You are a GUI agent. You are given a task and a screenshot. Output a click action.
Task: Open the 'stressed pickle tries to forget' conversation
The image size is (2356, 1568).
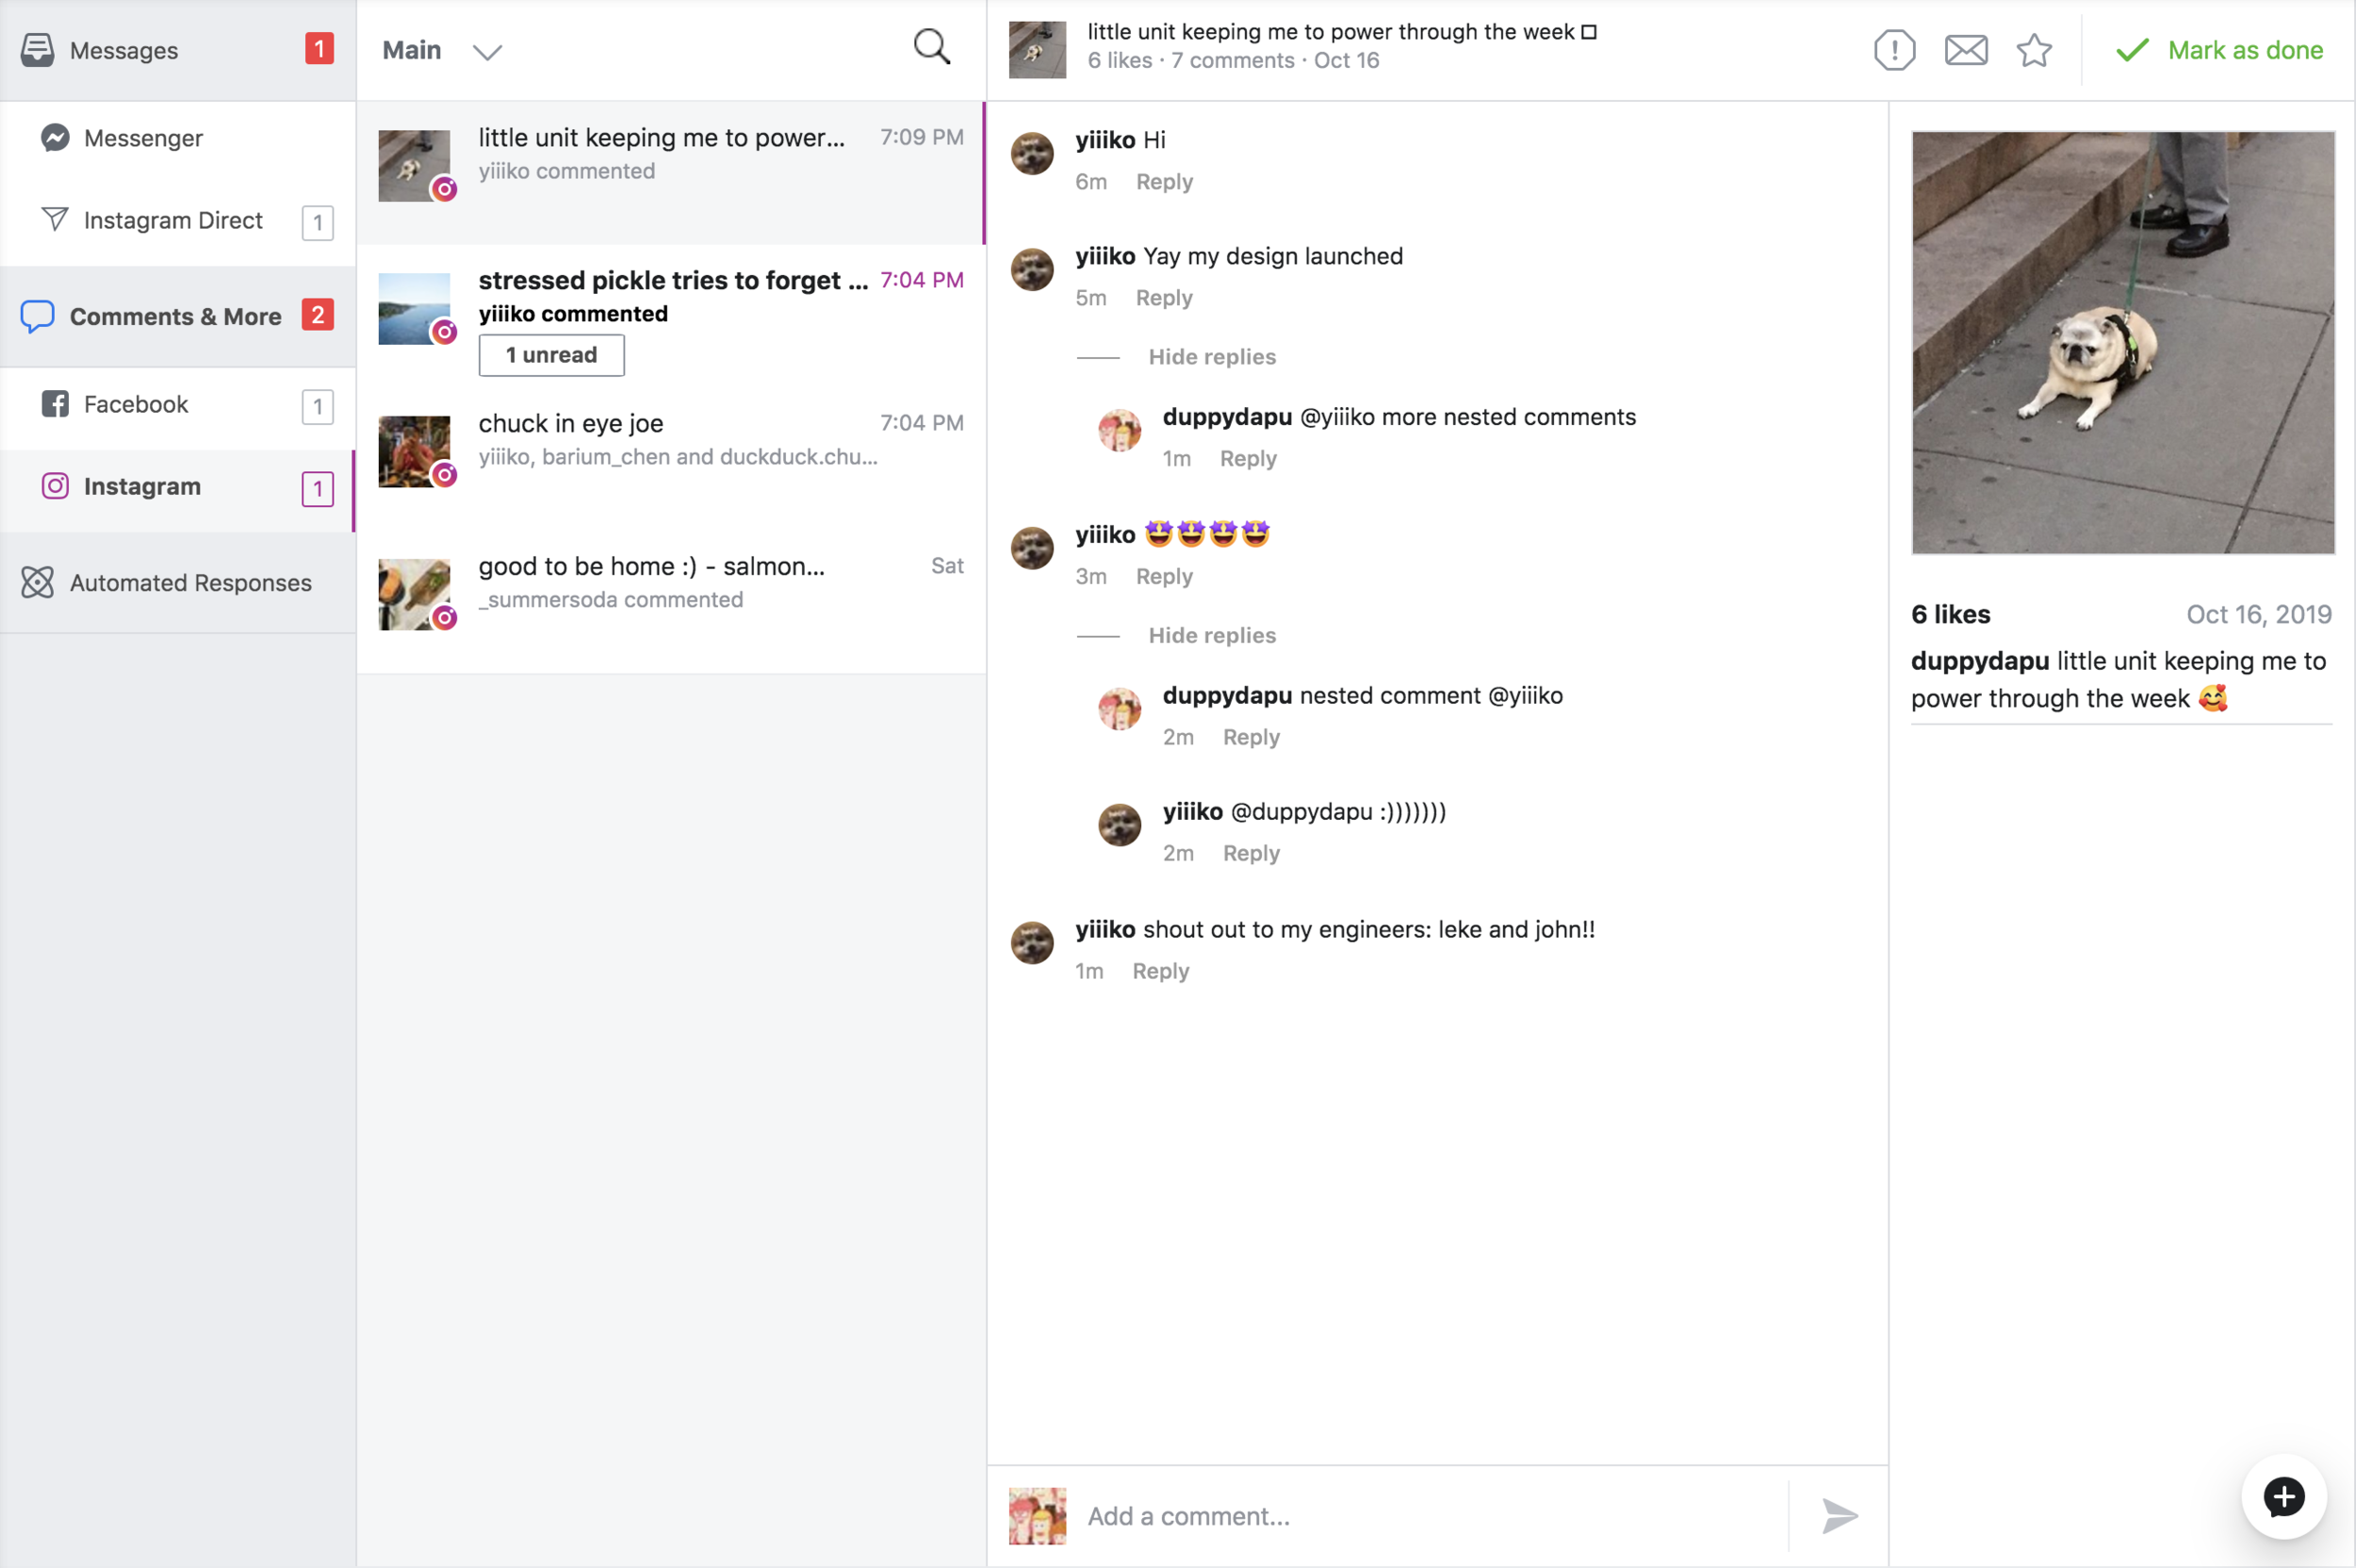click(671, 316)
